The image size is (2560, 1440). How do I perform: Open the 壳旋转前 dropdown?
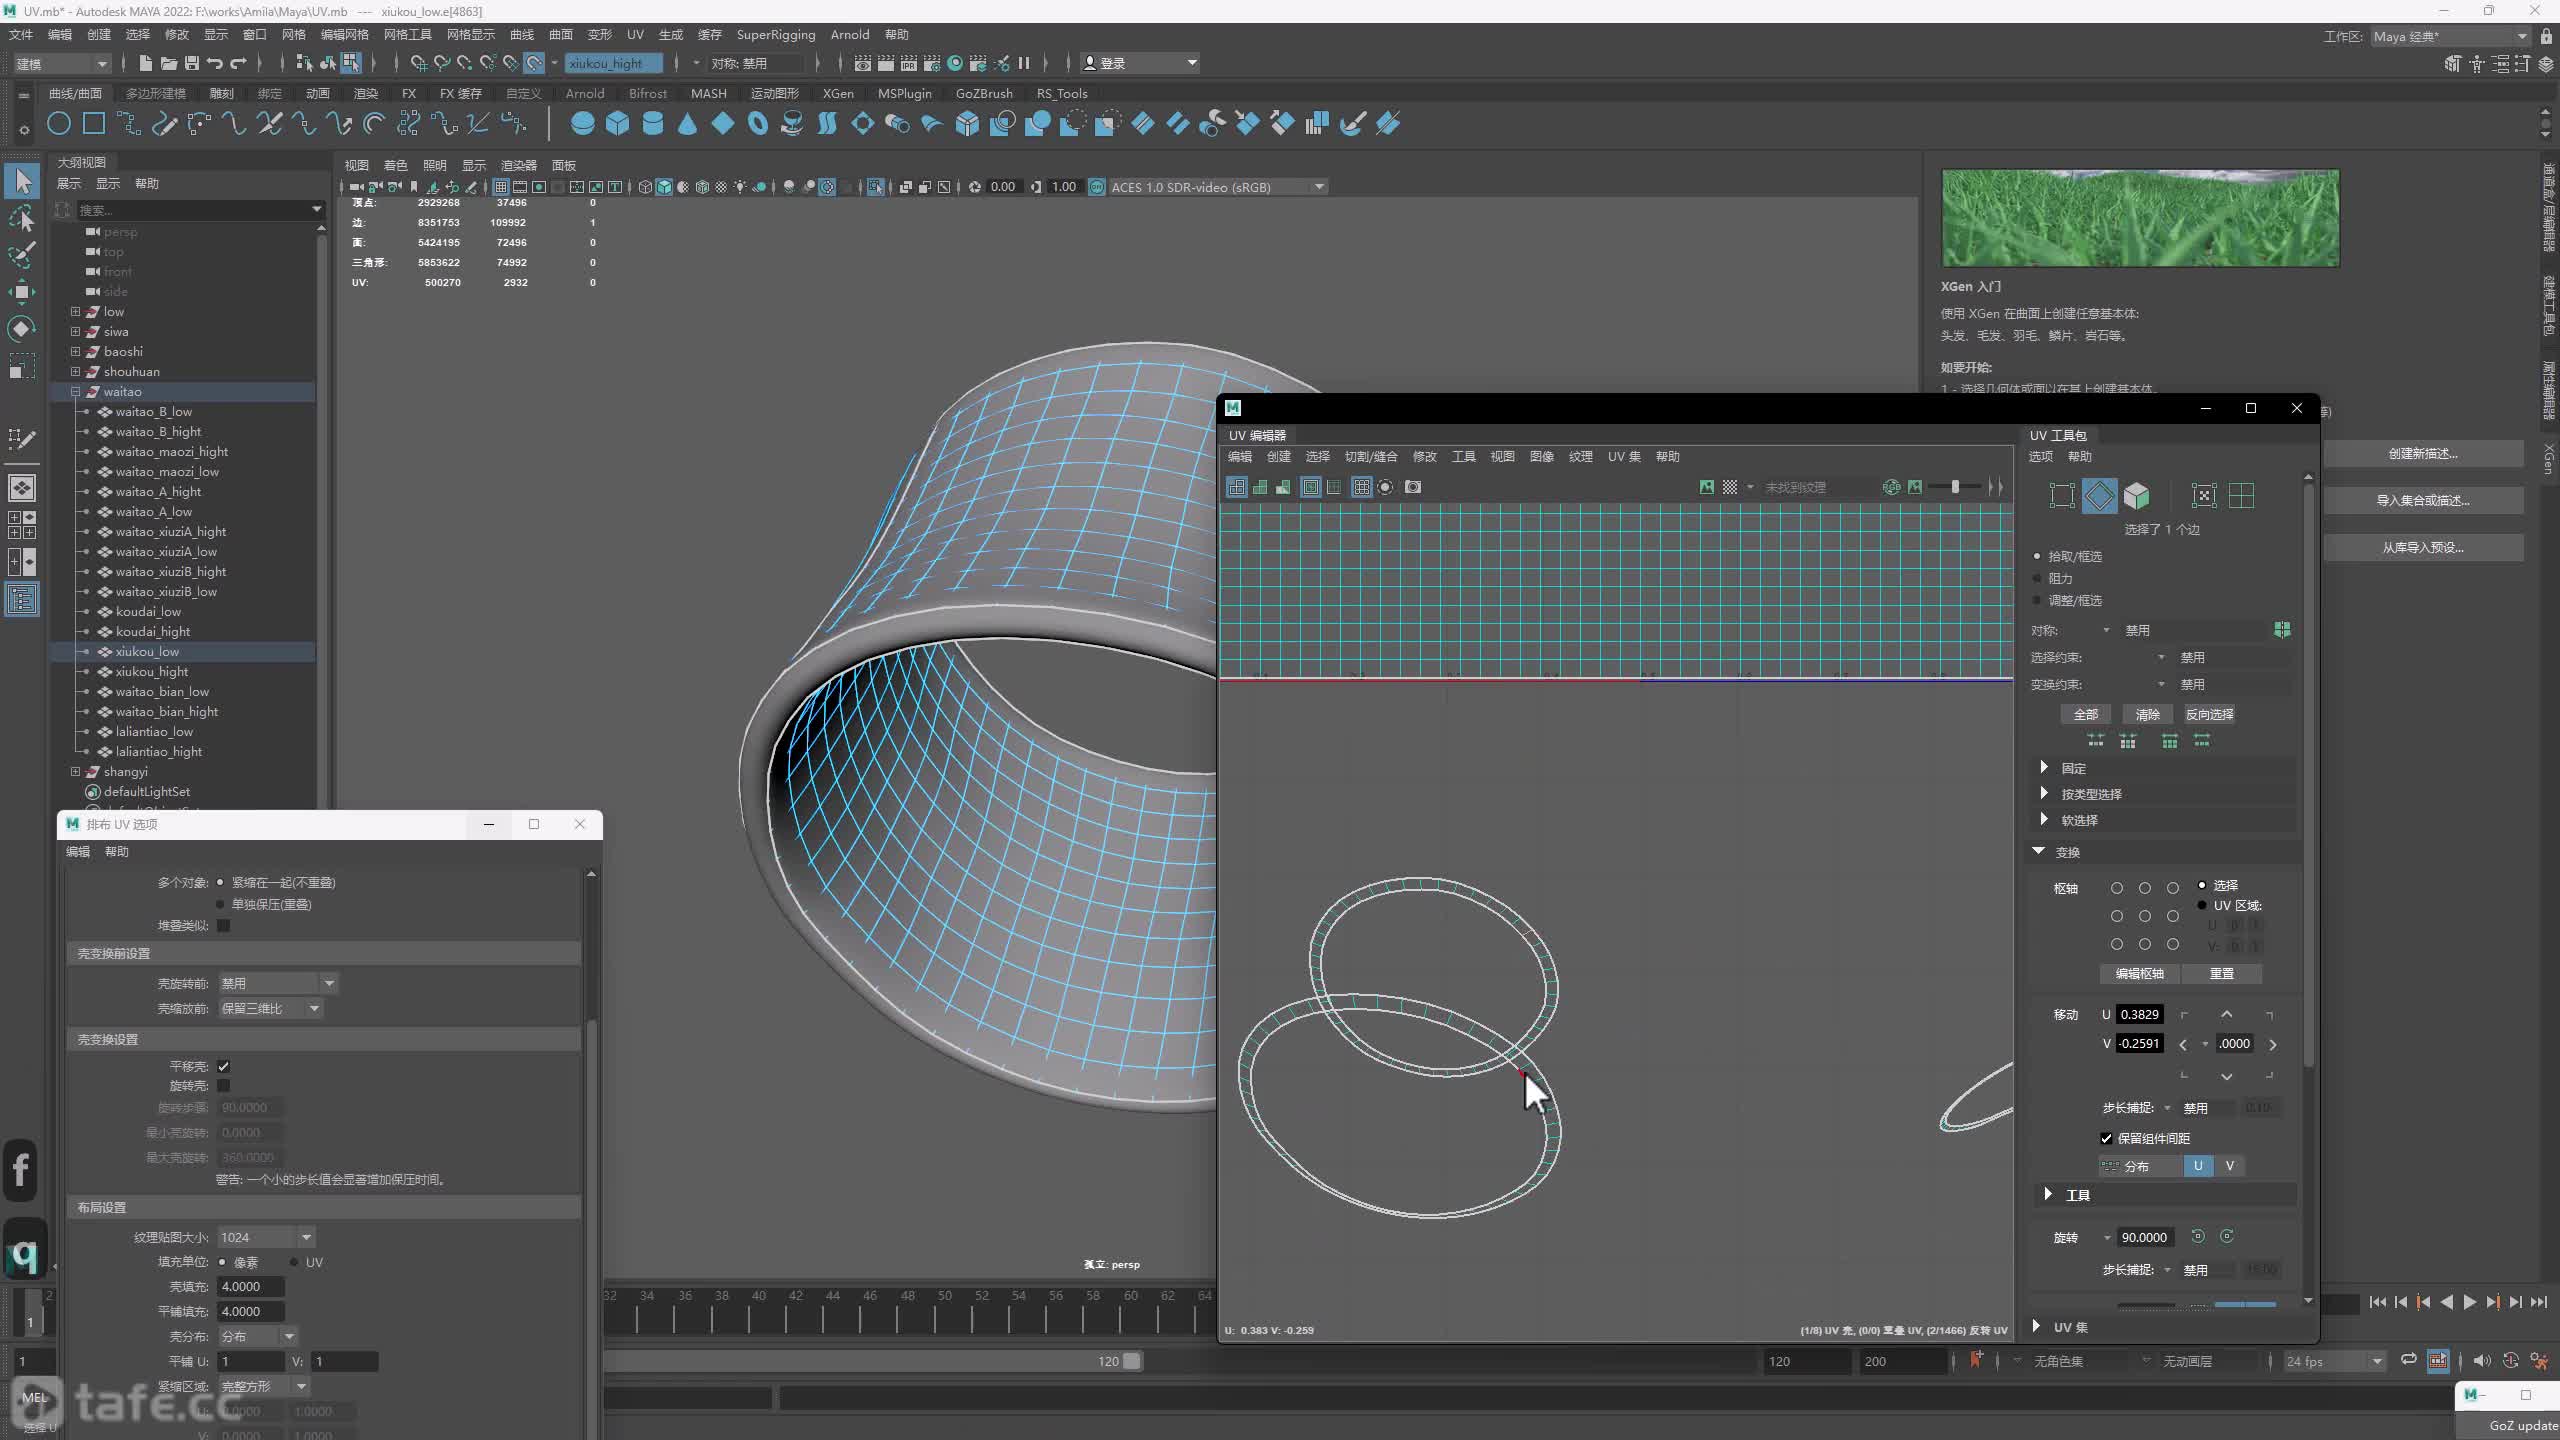pyautogui.click(x=278, y=983)
